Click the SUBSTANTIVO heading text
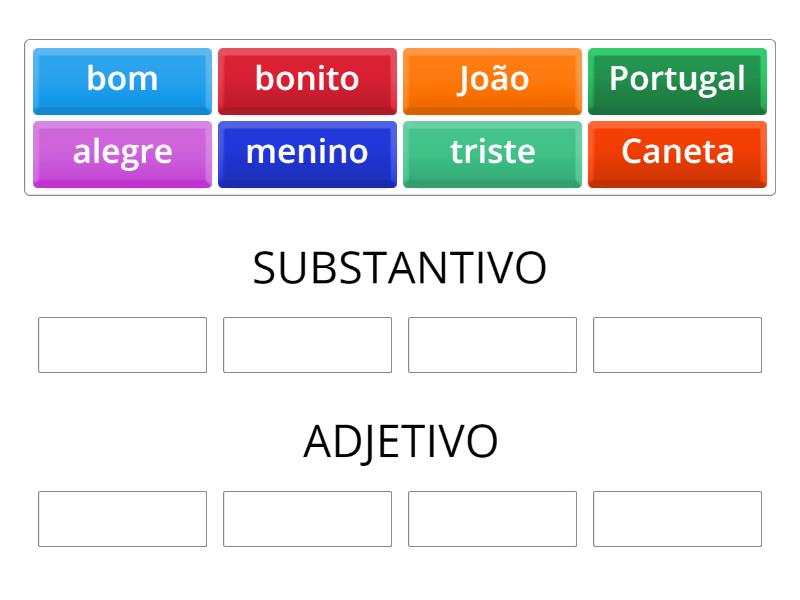This screenshot has width=800, height=600. 400,265
